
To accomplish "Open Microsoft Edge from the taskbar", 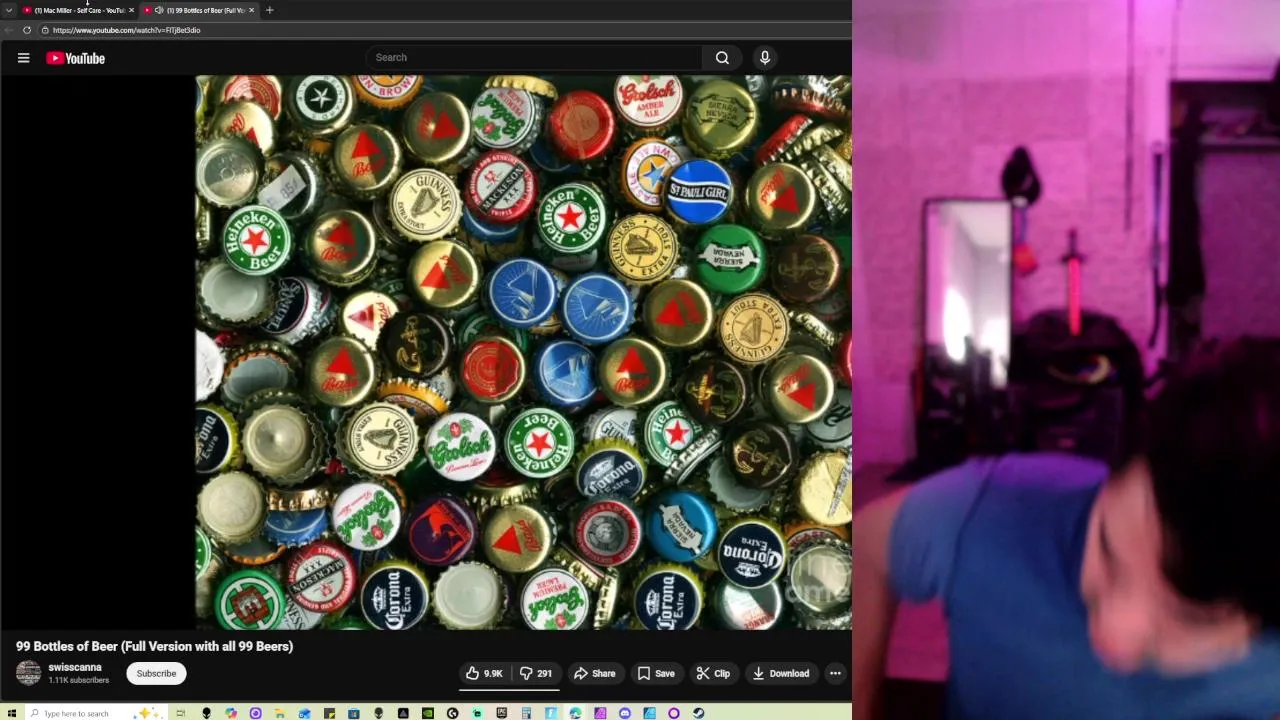I will click(x=575, y=713).
